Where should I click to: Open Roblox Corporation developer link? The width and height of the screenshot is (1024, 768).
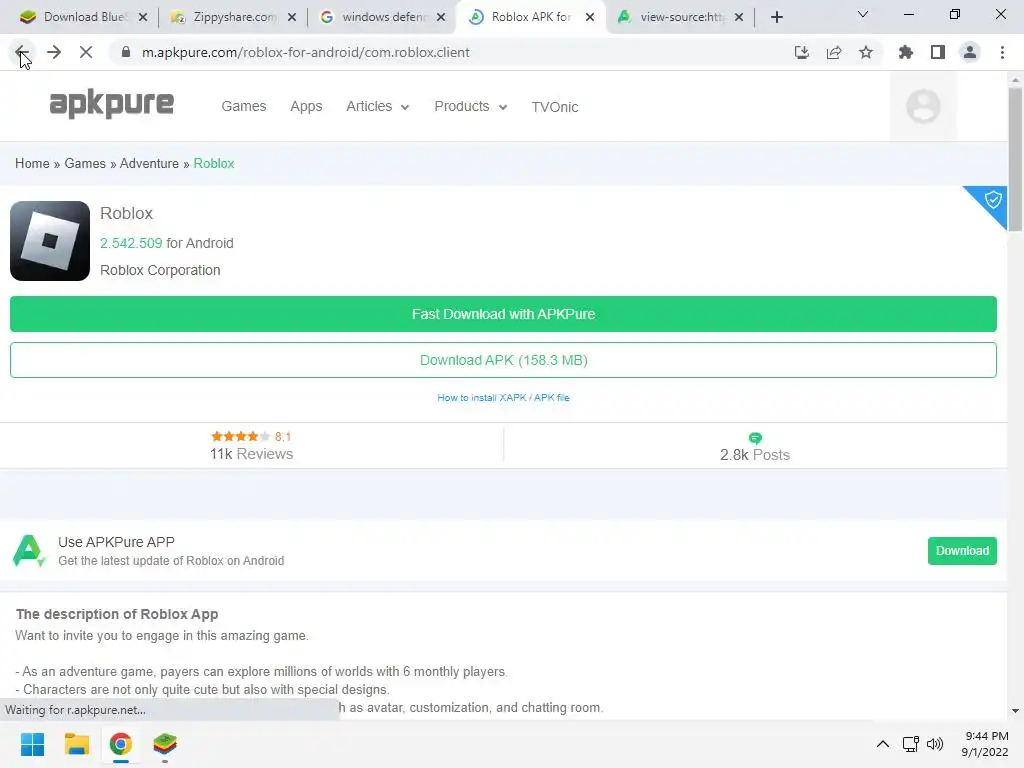point(160,270)
